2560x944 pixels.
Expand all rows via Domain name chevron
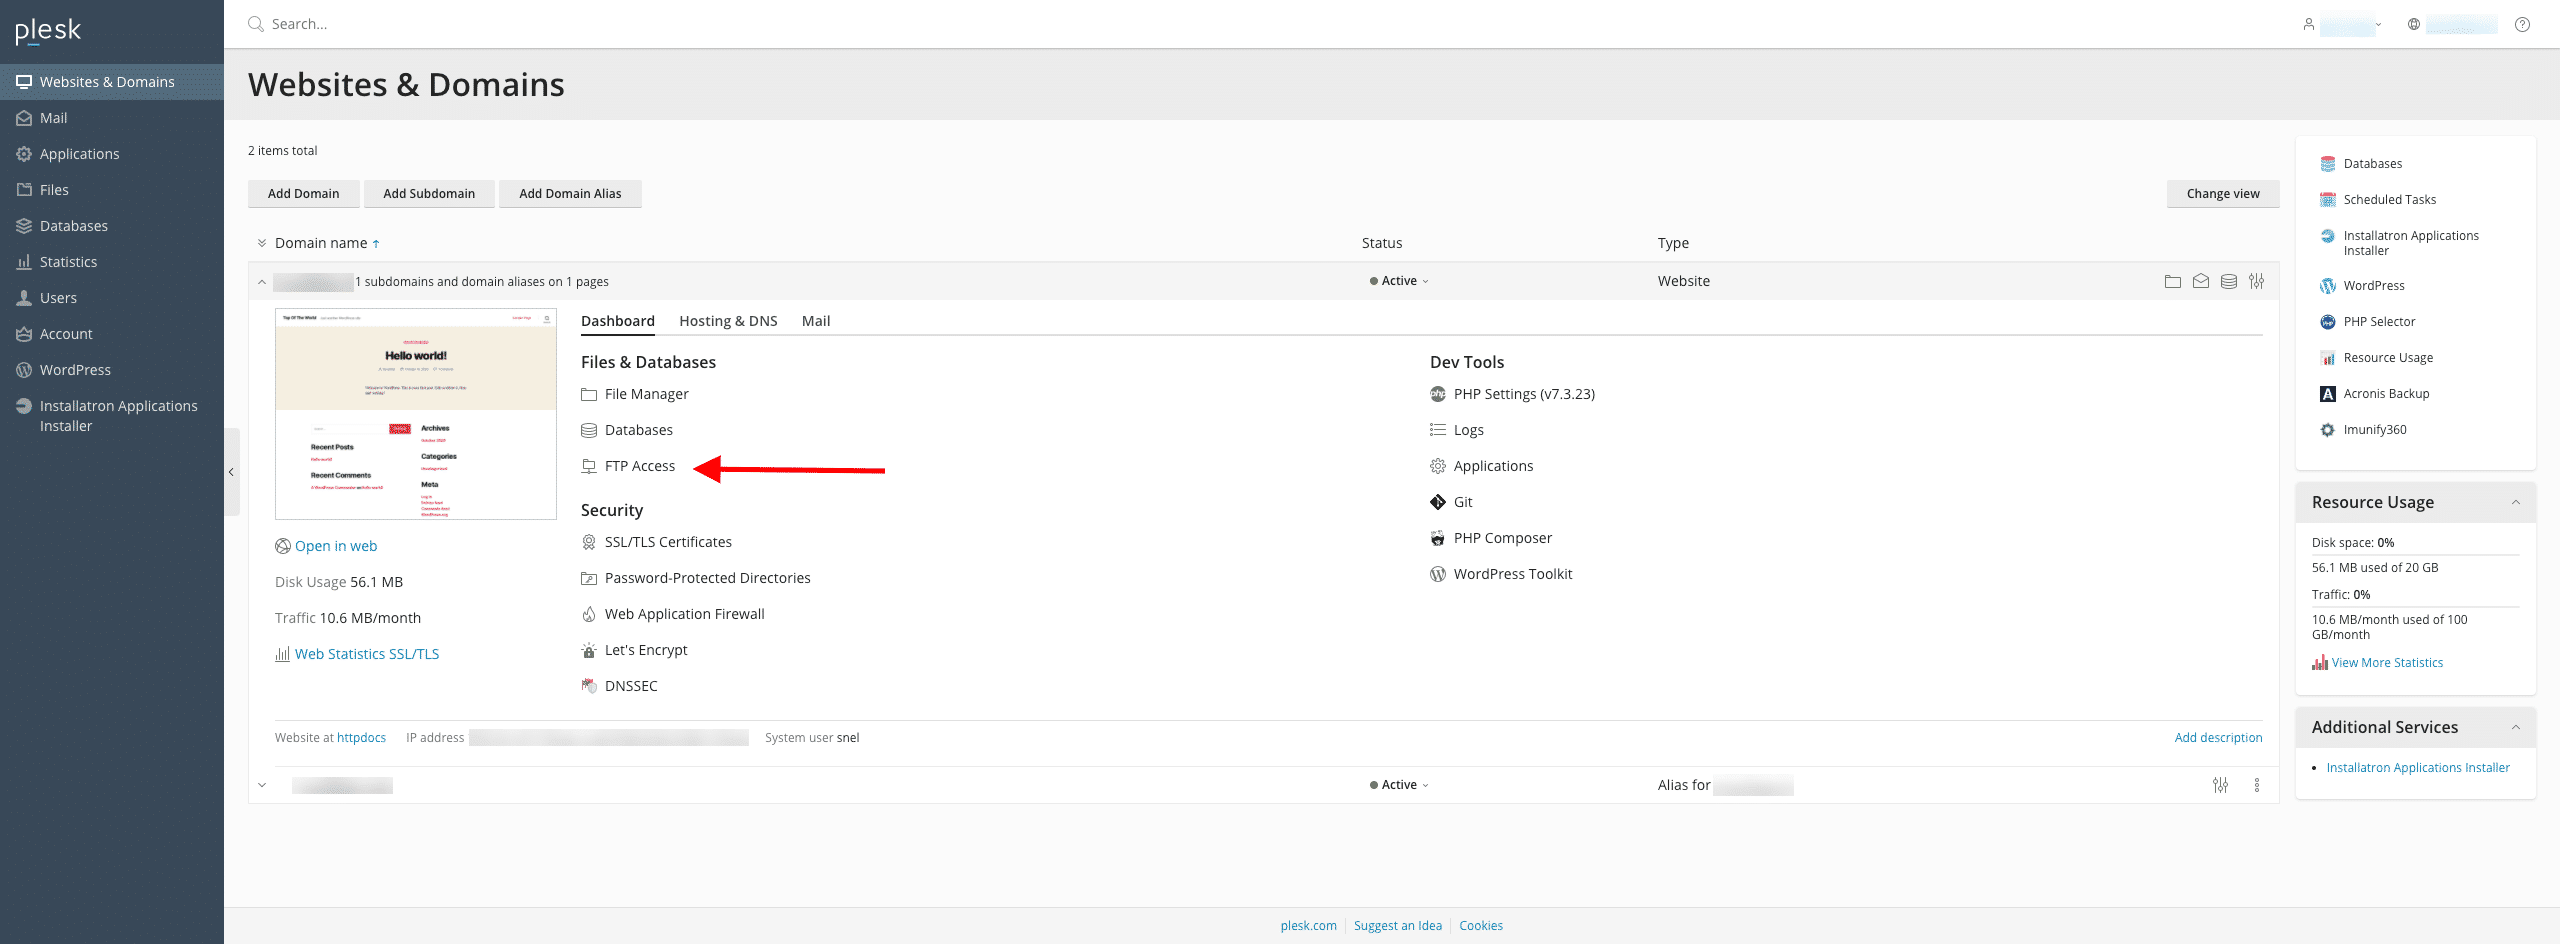click(x=262, y=243)
